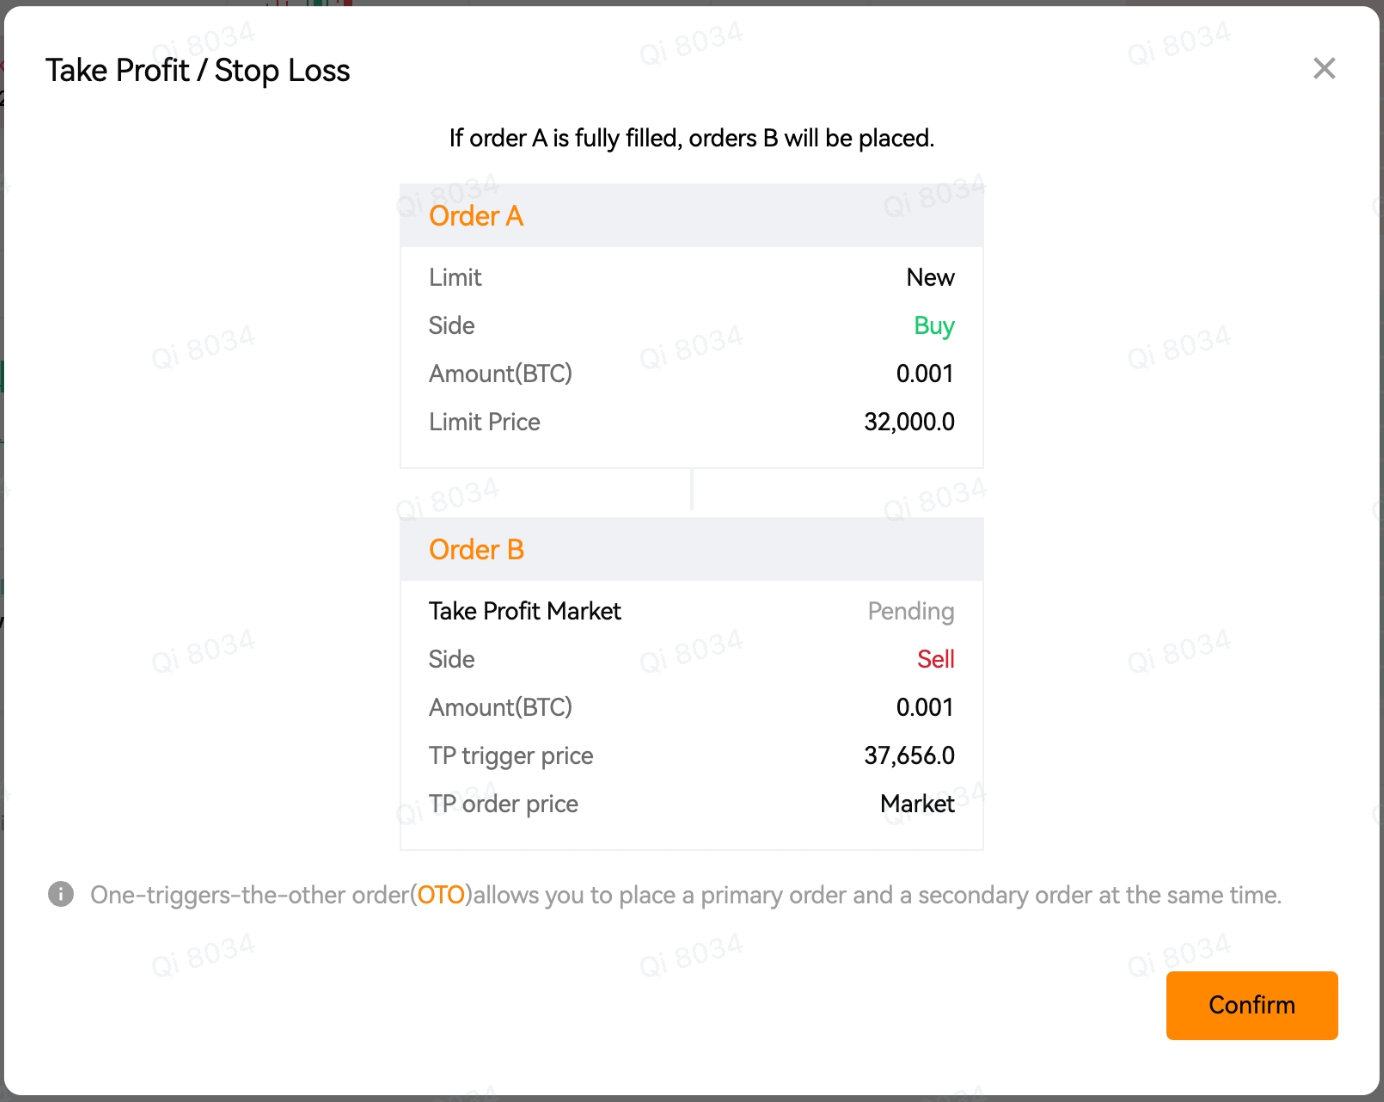Click the red Sell side value
This screenshot has height=1102, width=1384.
click(936, 659)
